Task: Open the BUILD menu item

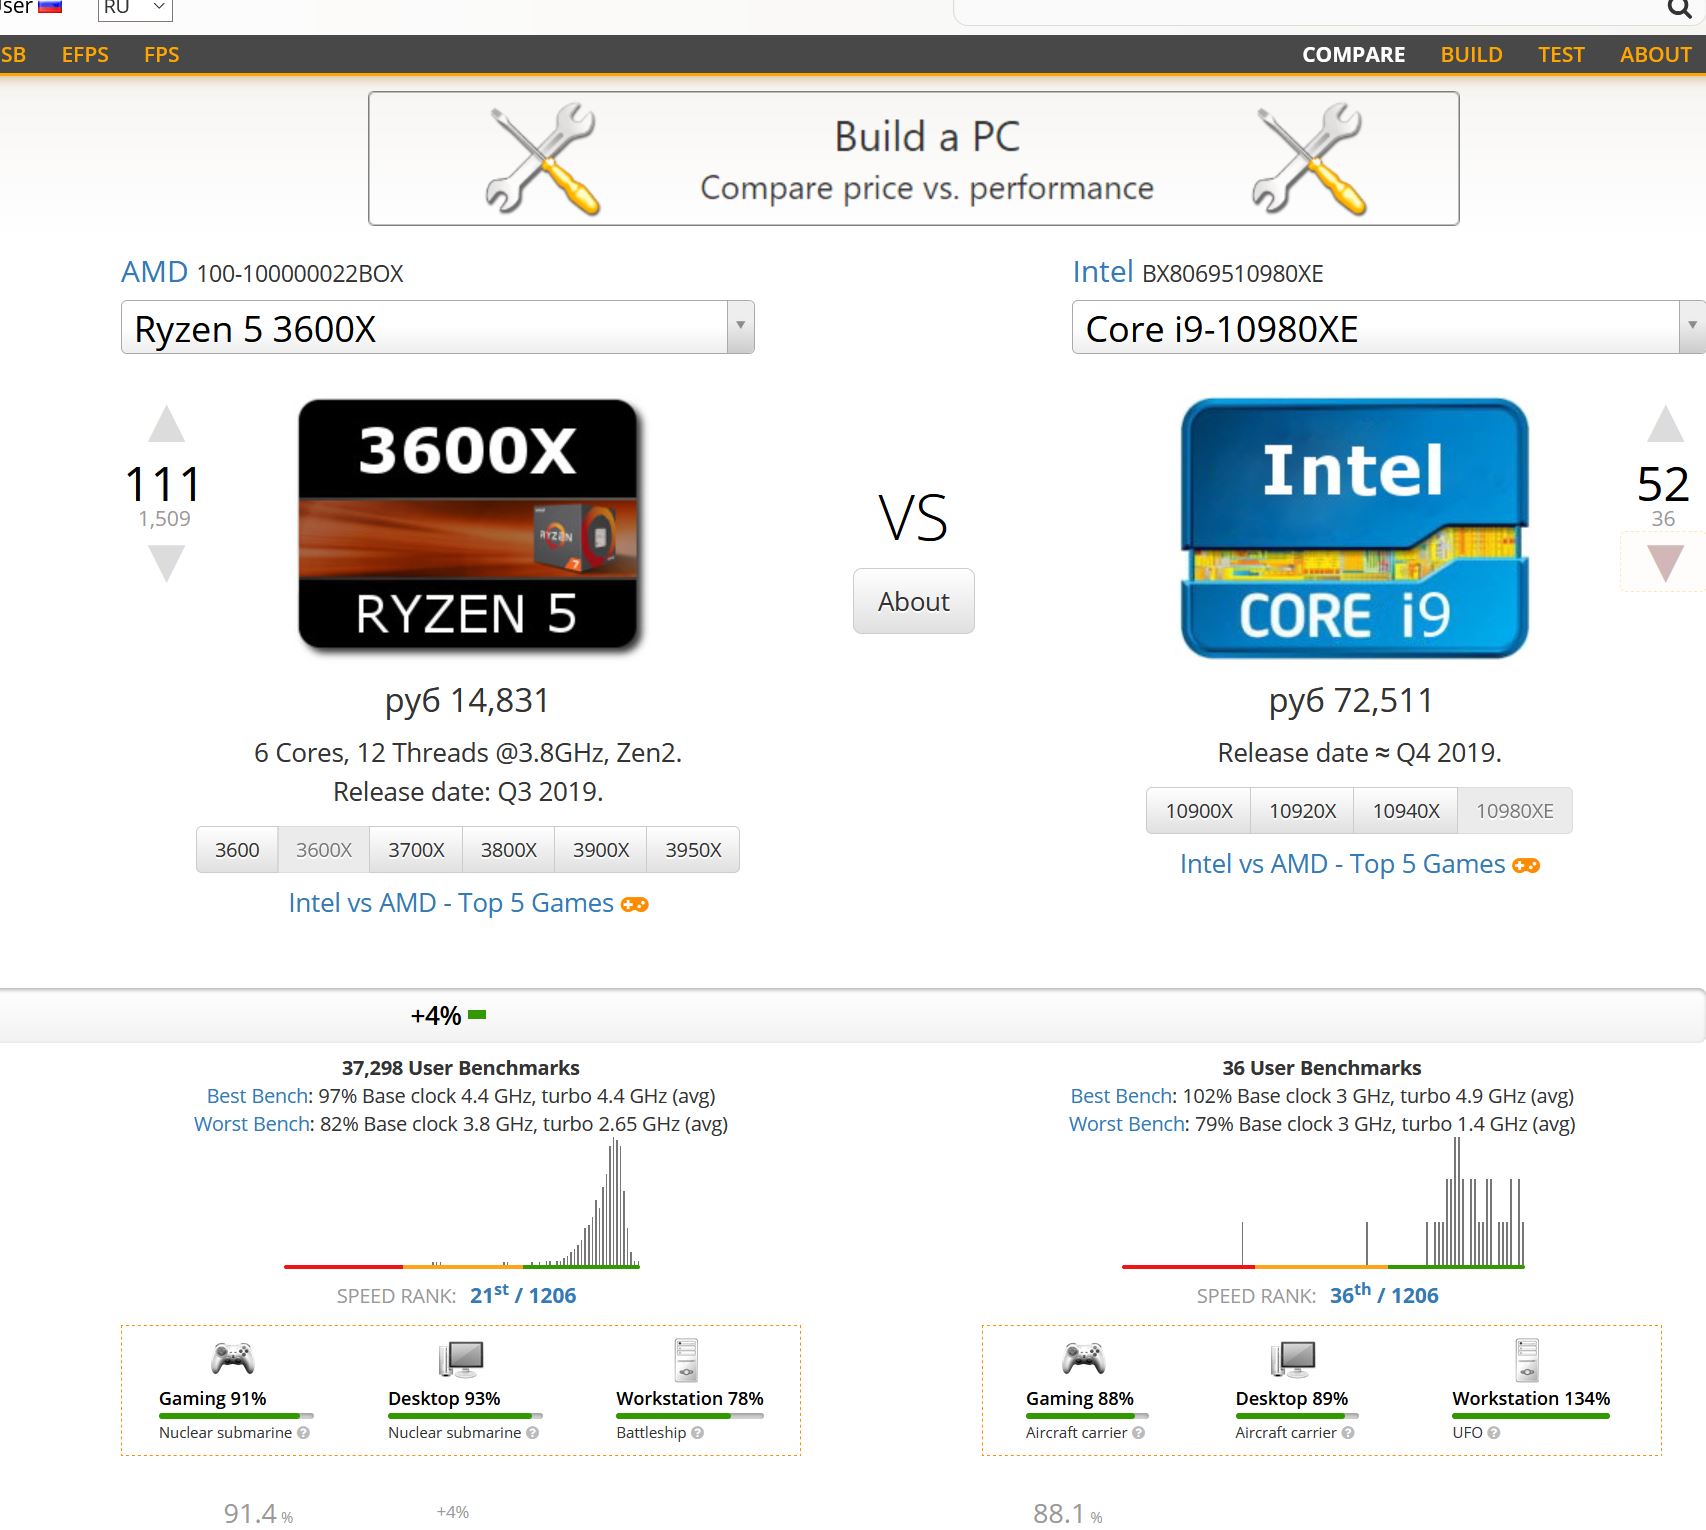Action: tap(1471, 55)
